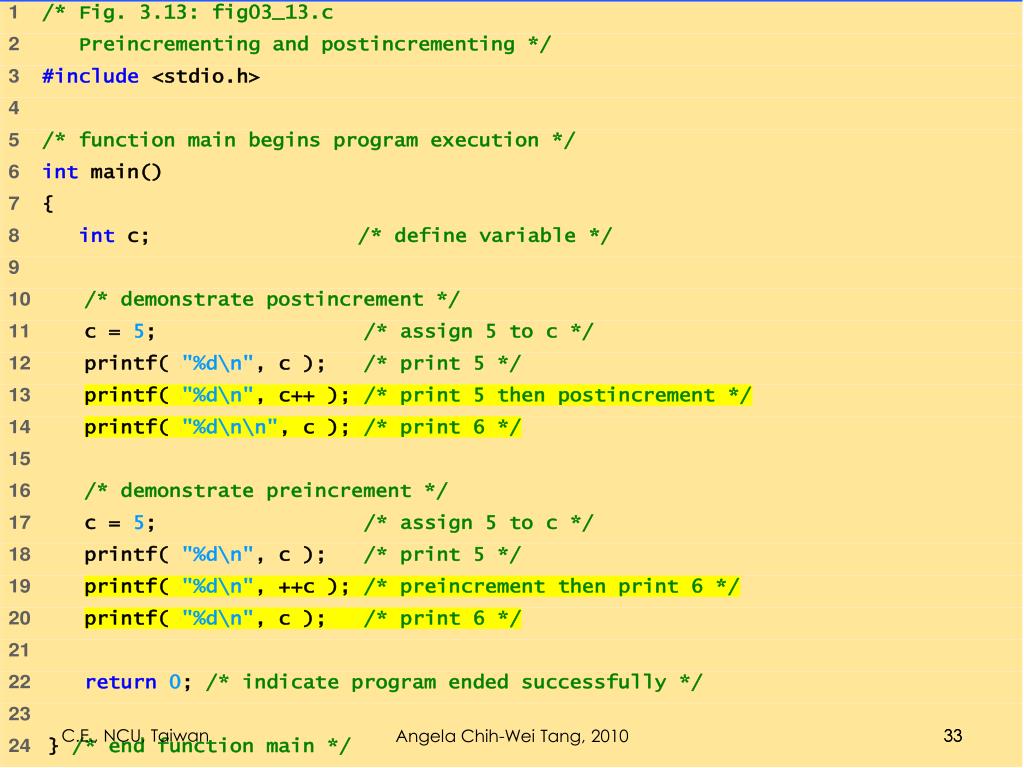Click the 'Fig. 3.13: fig03_13.c' header comment

coord(187,12)
